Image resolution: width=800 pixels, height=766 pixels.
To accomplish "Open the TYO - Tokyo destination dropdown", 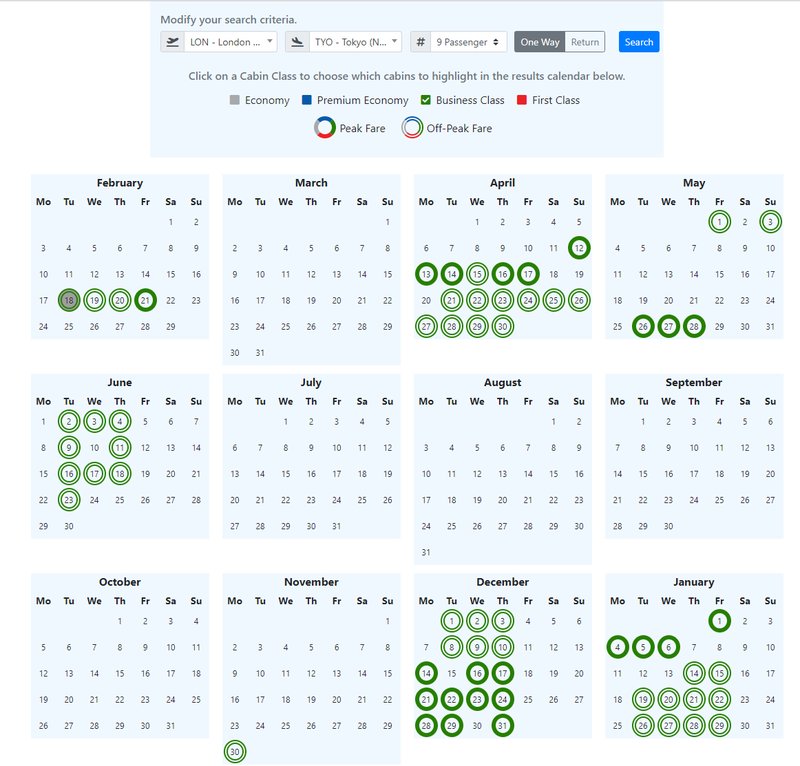I will (356, 42).
